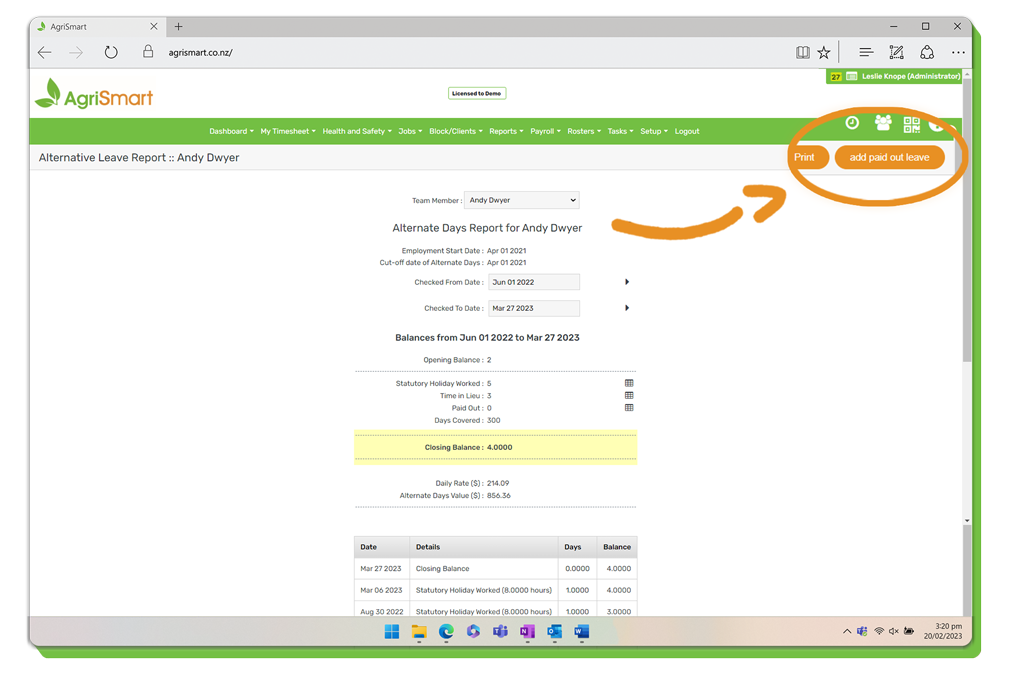The width and height of the screenshot is (1024, 693).
Task: Refresh the browser page
Action: pyautogui.click(x=111, y=53)
